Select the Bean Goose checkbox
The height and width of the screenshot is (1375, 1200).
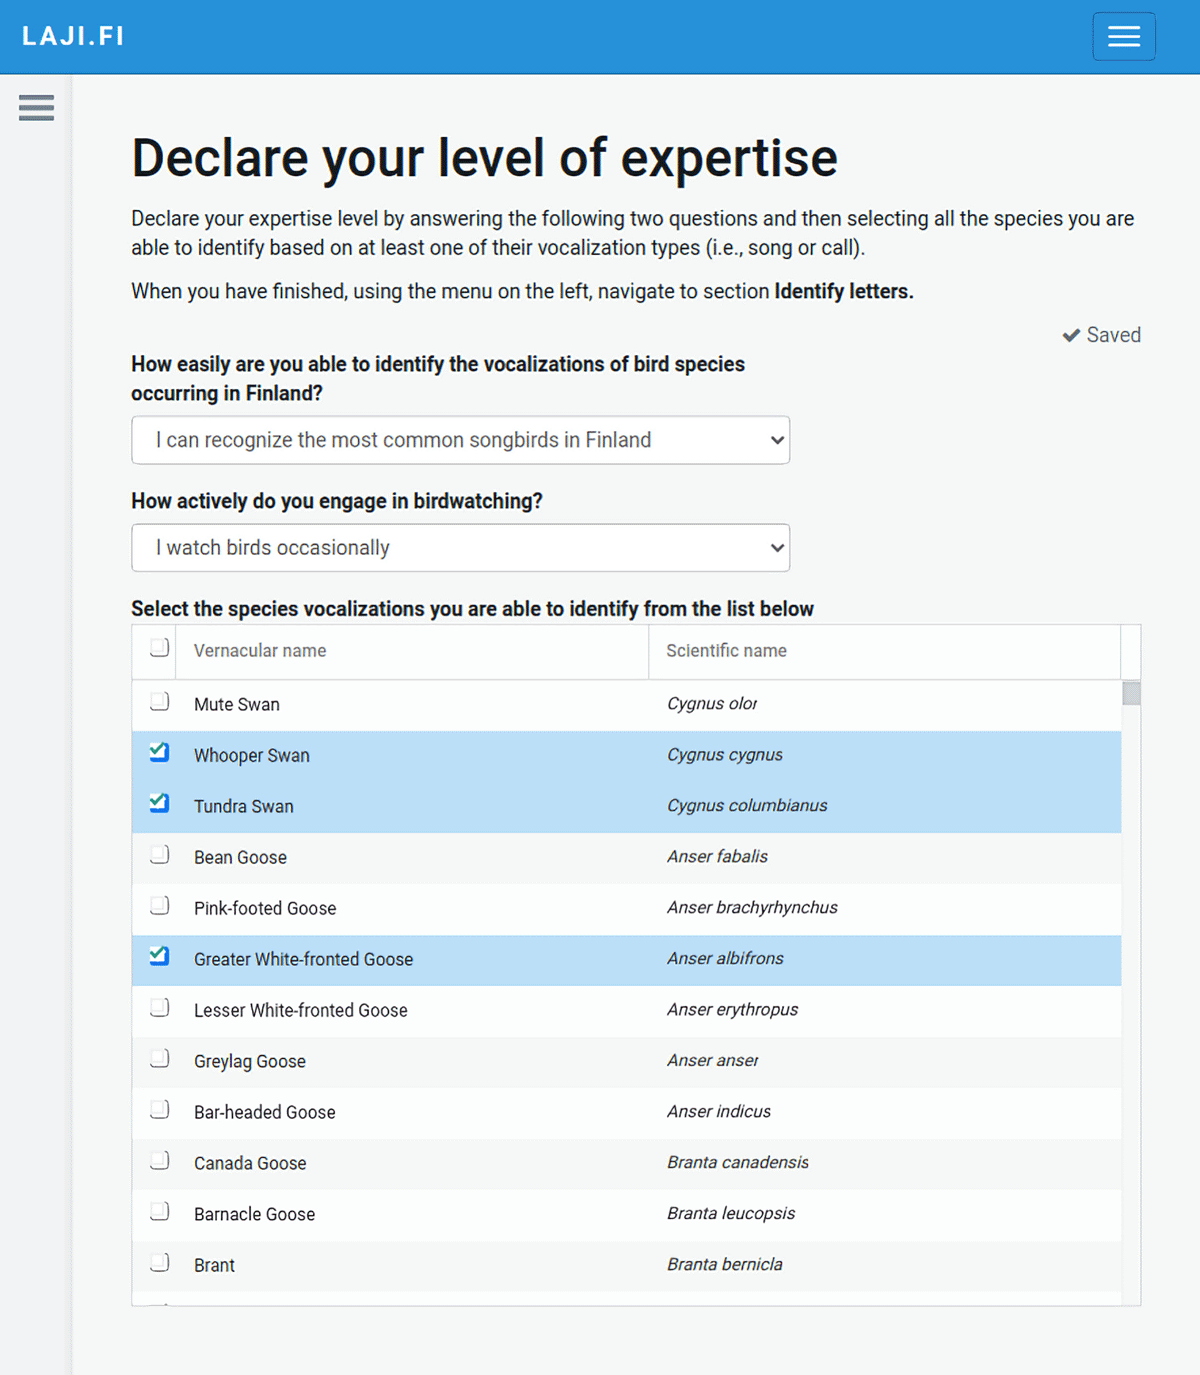159,854
